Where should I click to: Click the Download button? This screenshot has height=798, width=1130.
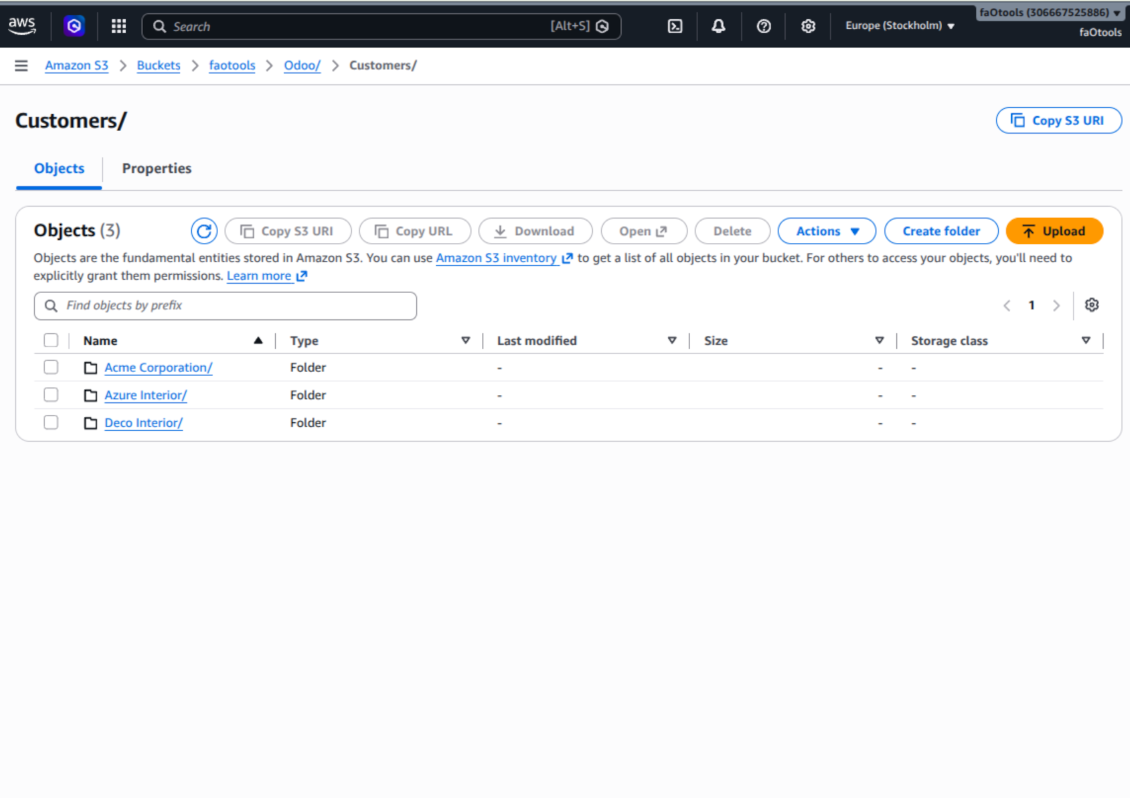point(535,231)
